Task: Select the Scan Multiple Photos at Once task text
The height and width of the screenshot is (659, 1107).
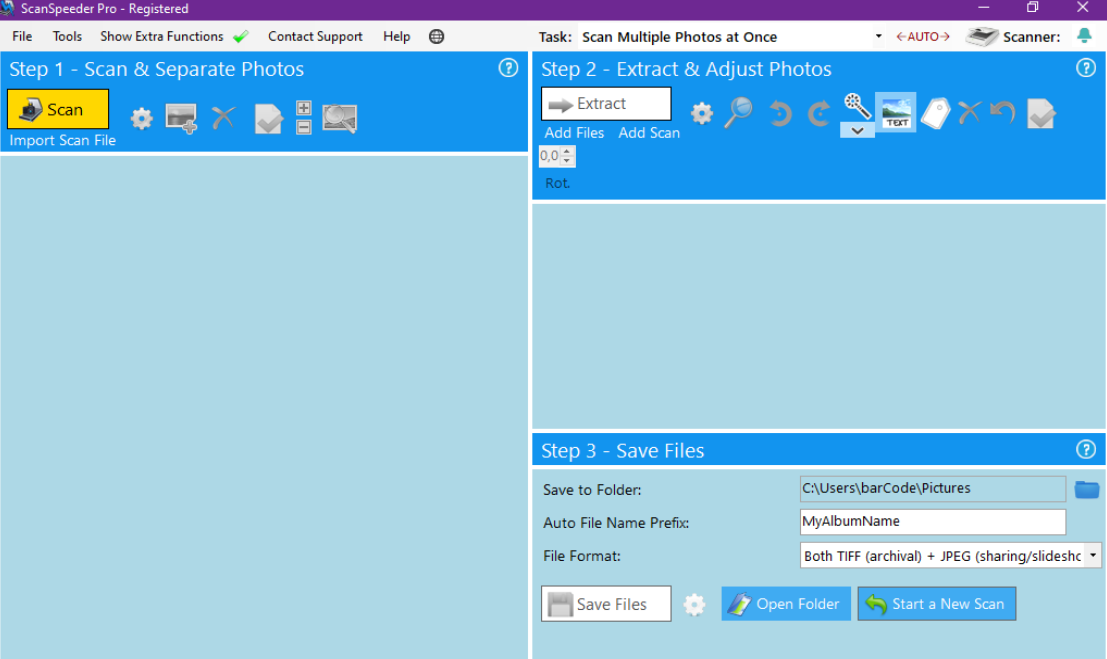Action: (679, 37)
